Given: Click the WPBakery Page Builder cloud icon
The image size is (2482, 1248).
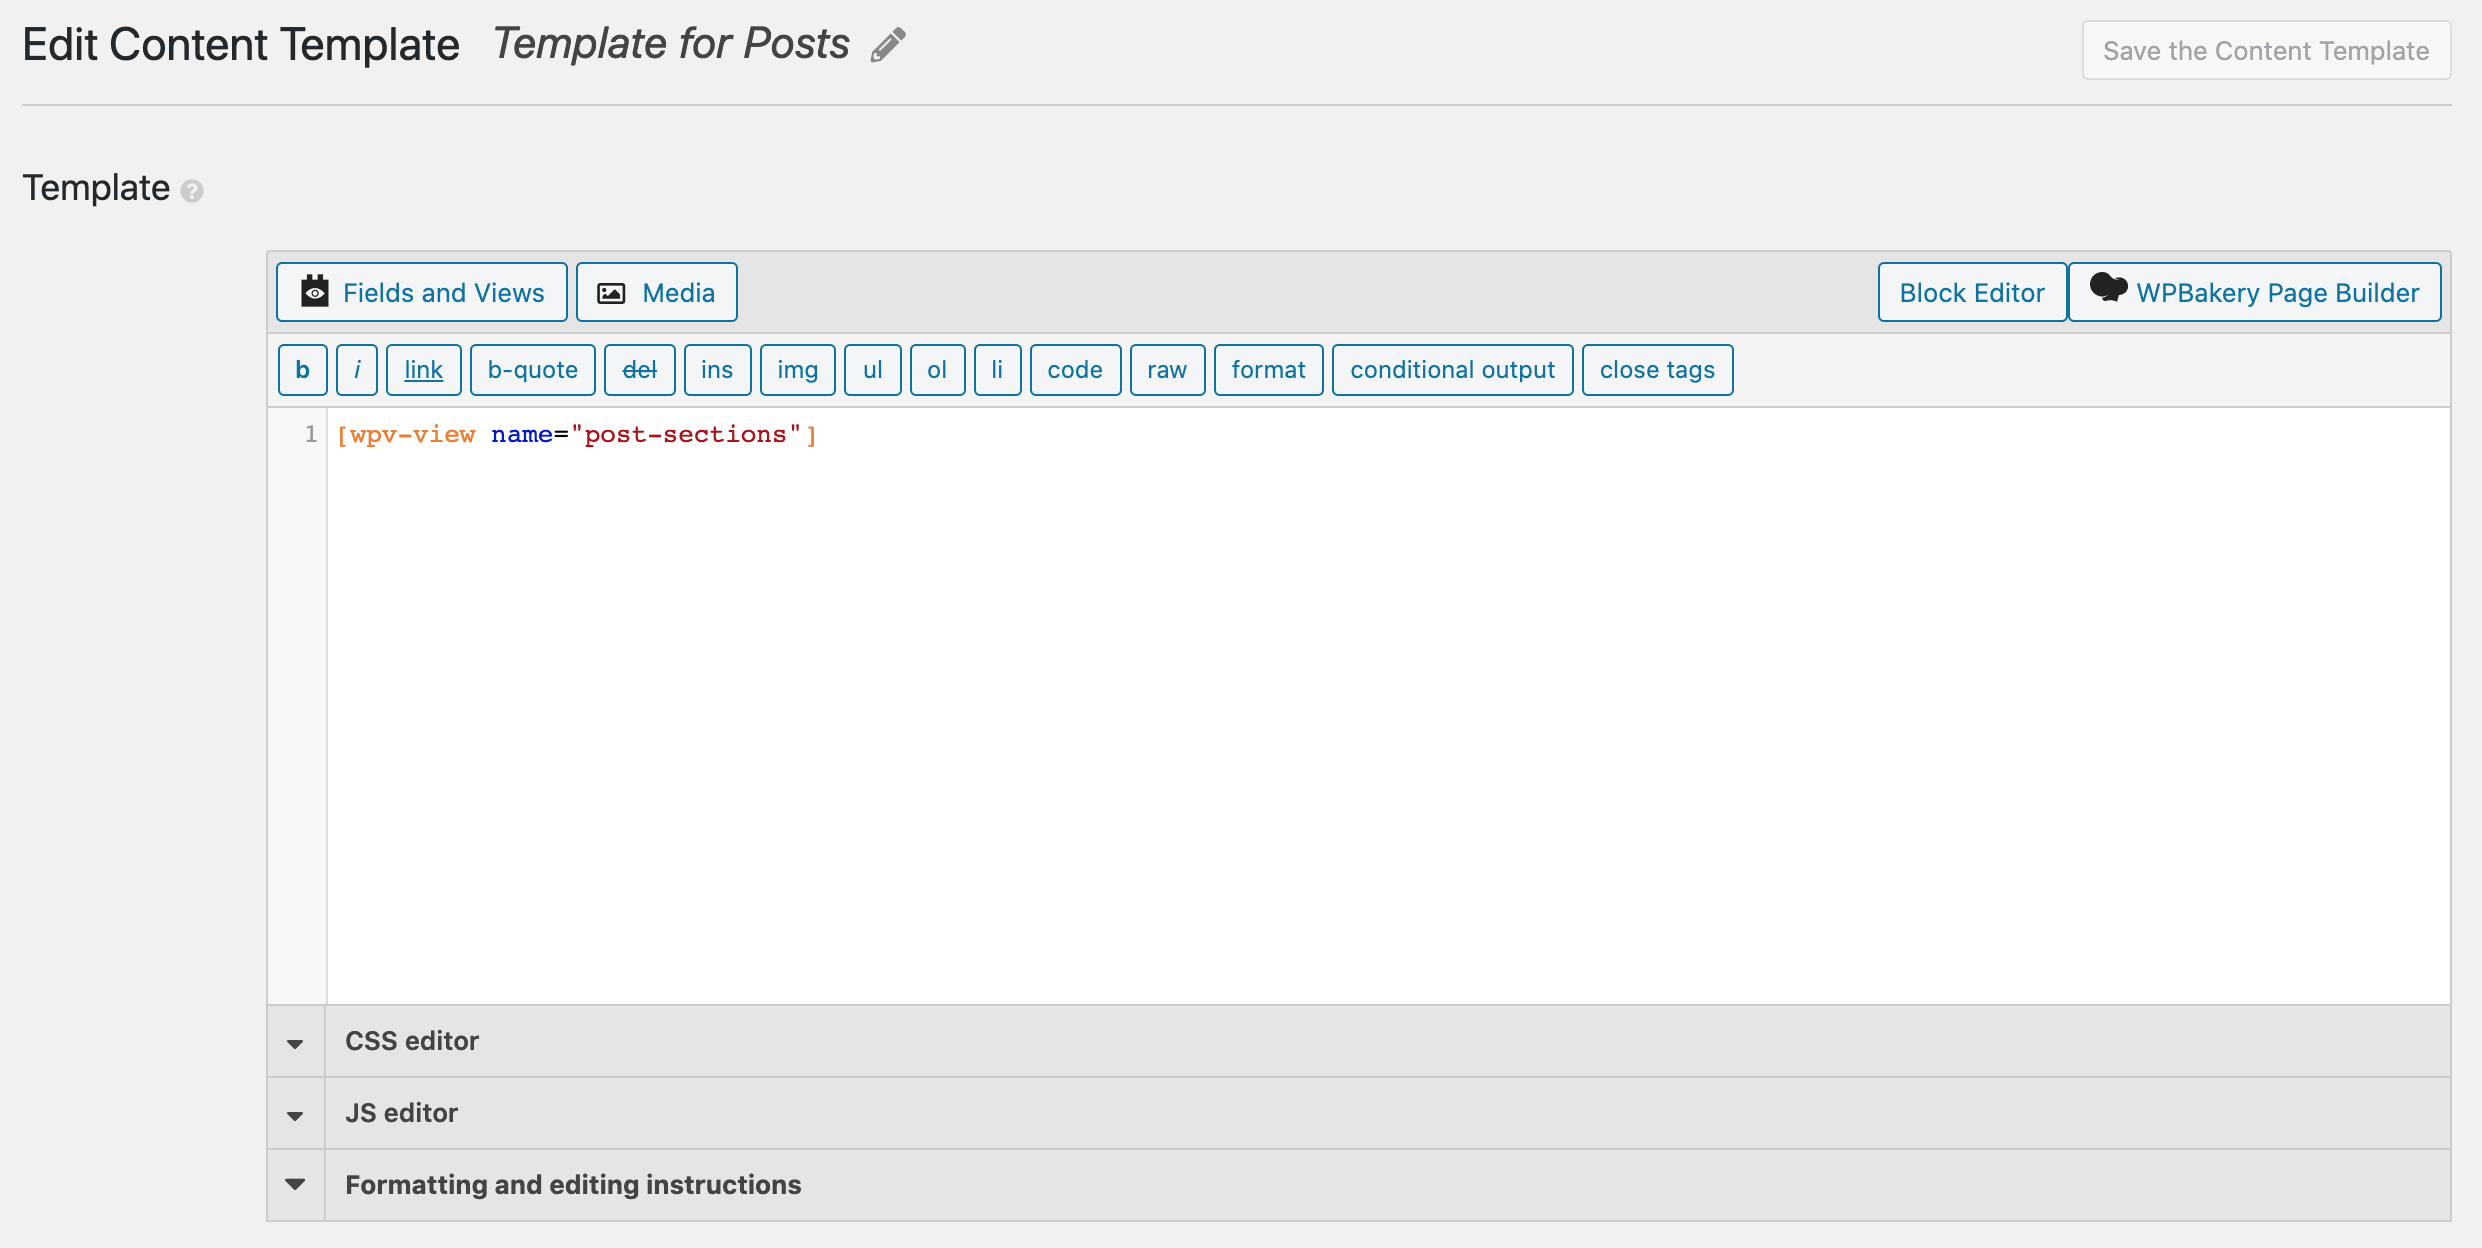Looking at the screenshot, I should 2108,288.
